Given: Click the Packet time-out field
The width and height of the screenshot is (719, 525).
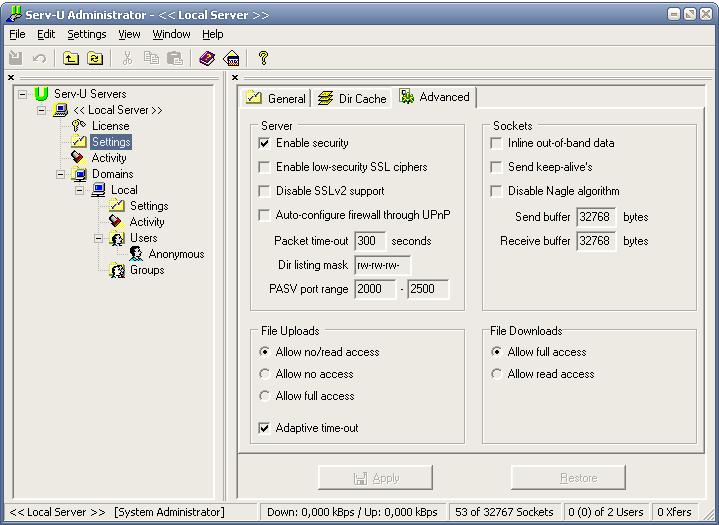Looking at the screenshot, I should pyautogui.click(x=370, y=241).
